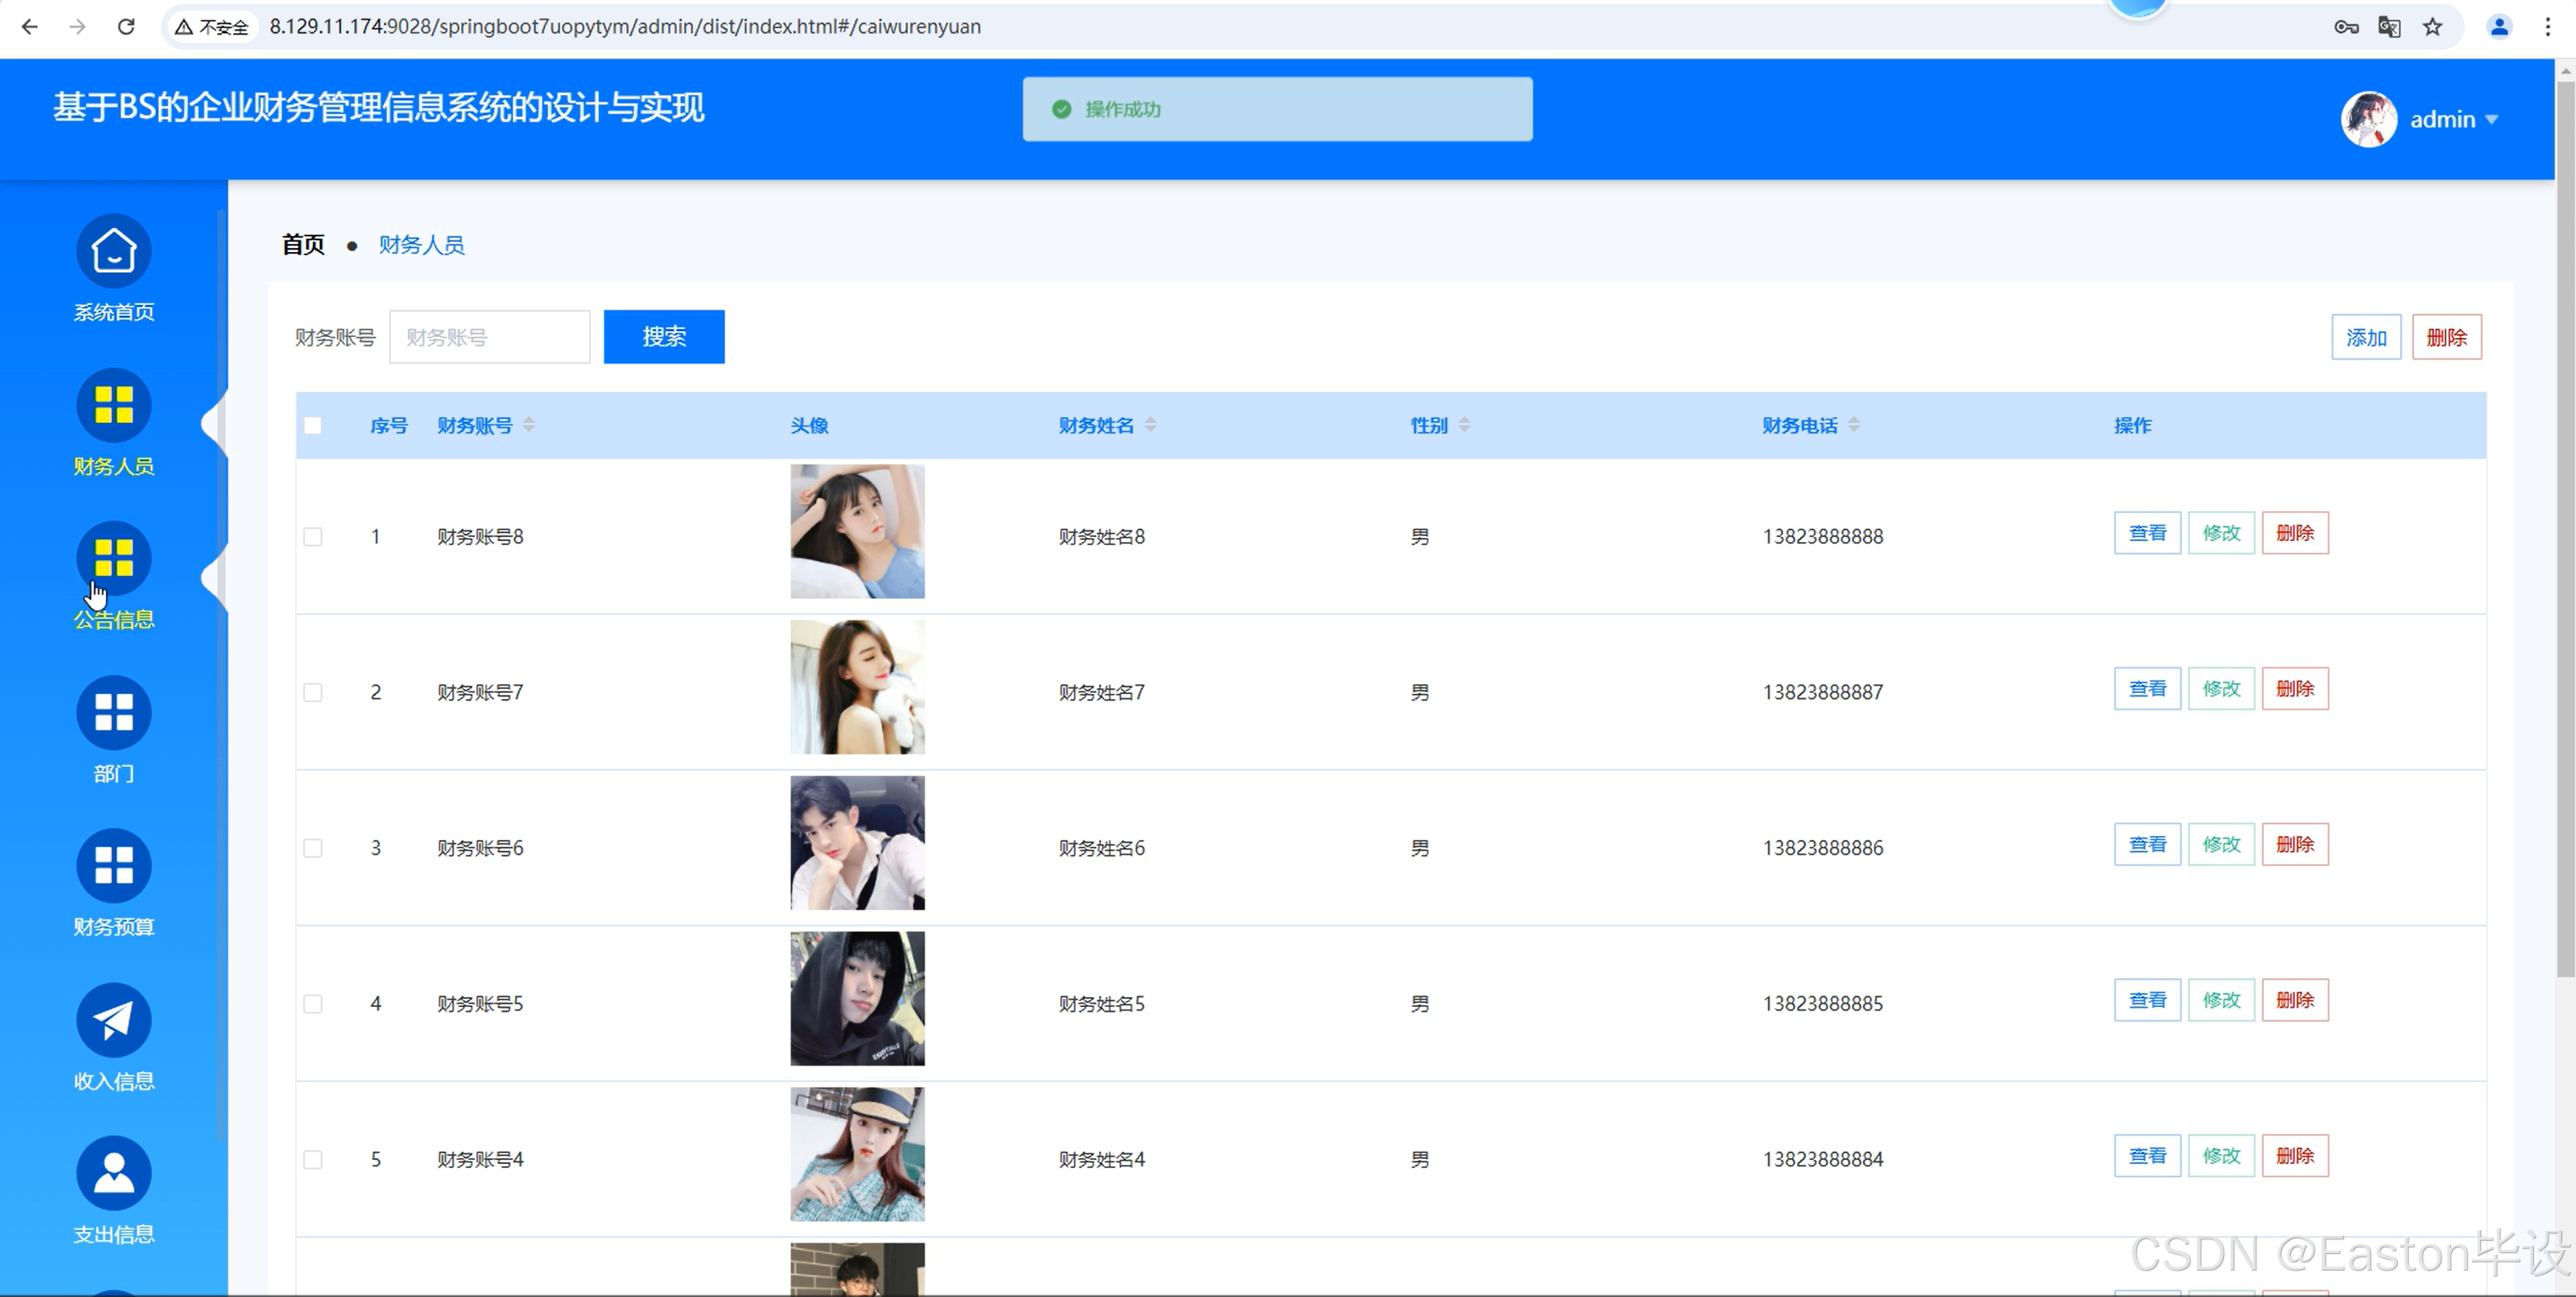Go to 首页 breadcrumb

(x=303, y=245)
